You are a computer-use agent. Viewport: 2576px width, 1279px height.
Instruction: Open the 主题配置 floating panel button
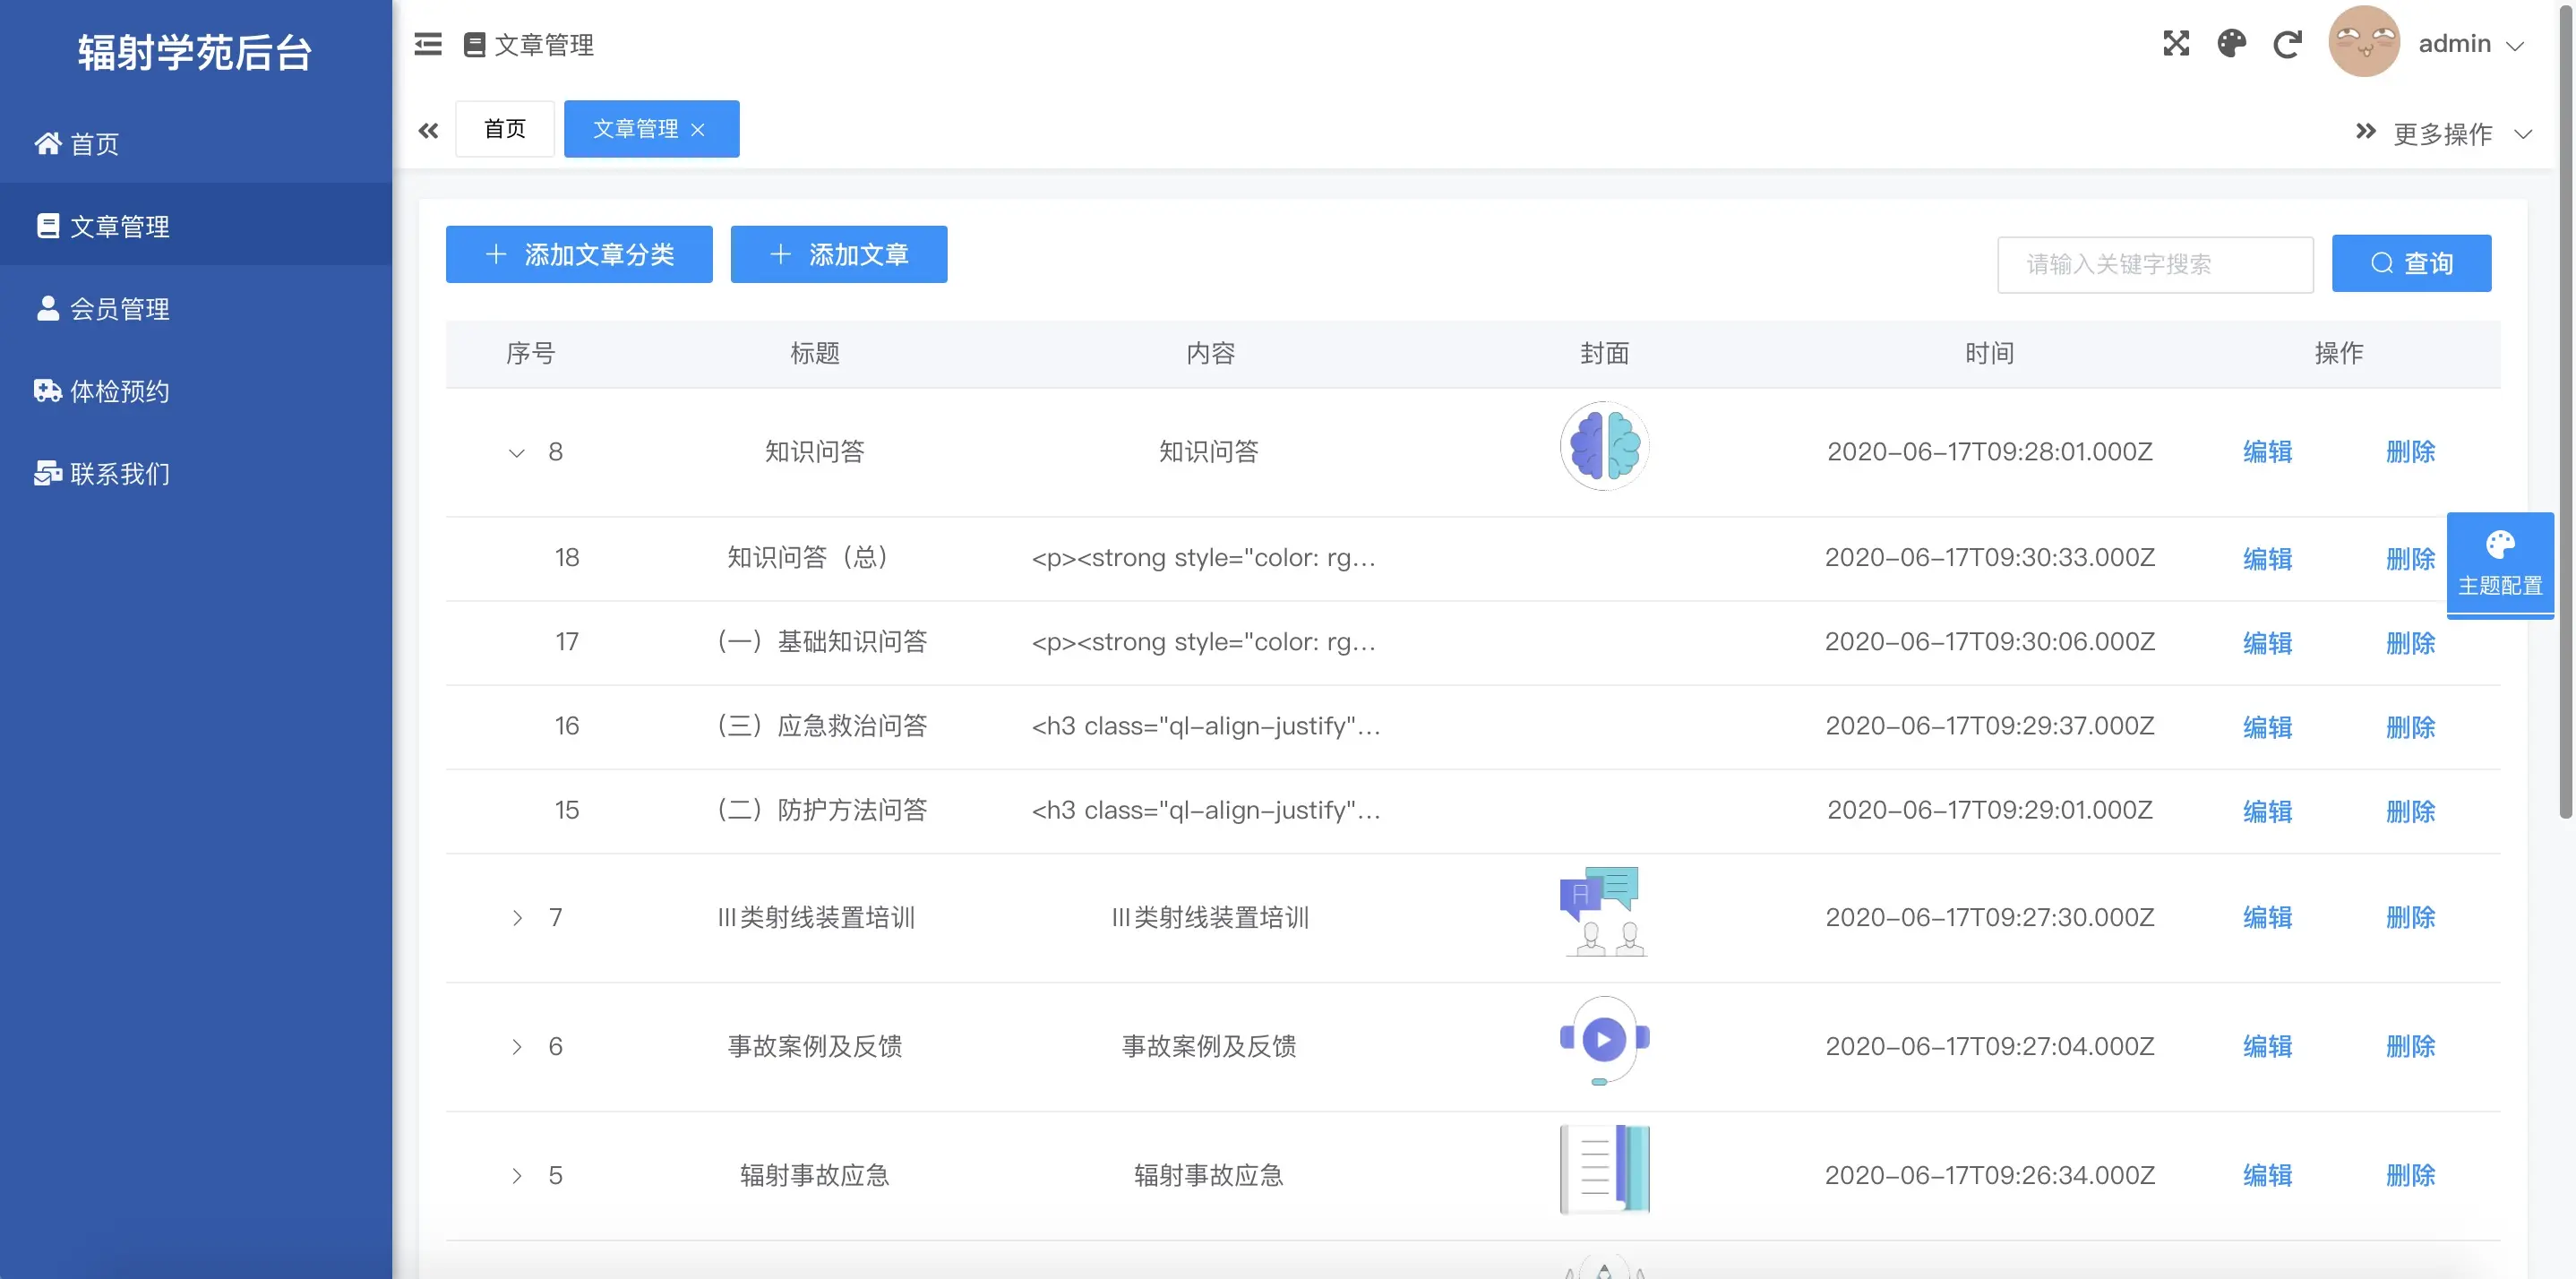coord(2499,565)
